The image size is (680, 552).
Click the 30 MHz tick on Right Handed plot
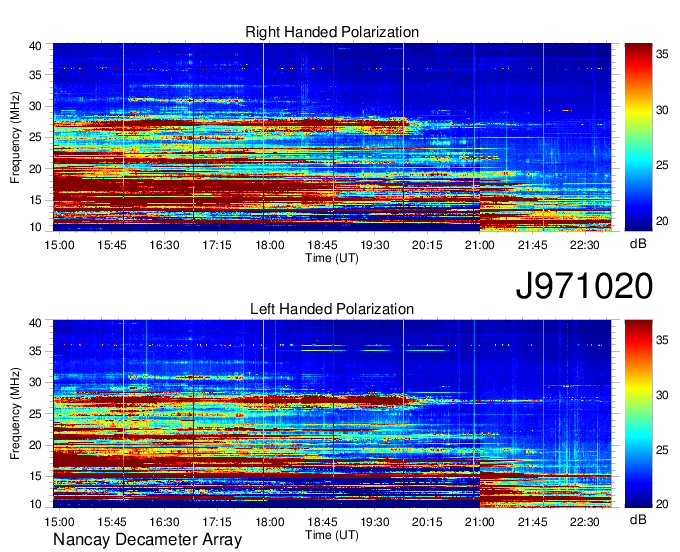coord(35,107)
